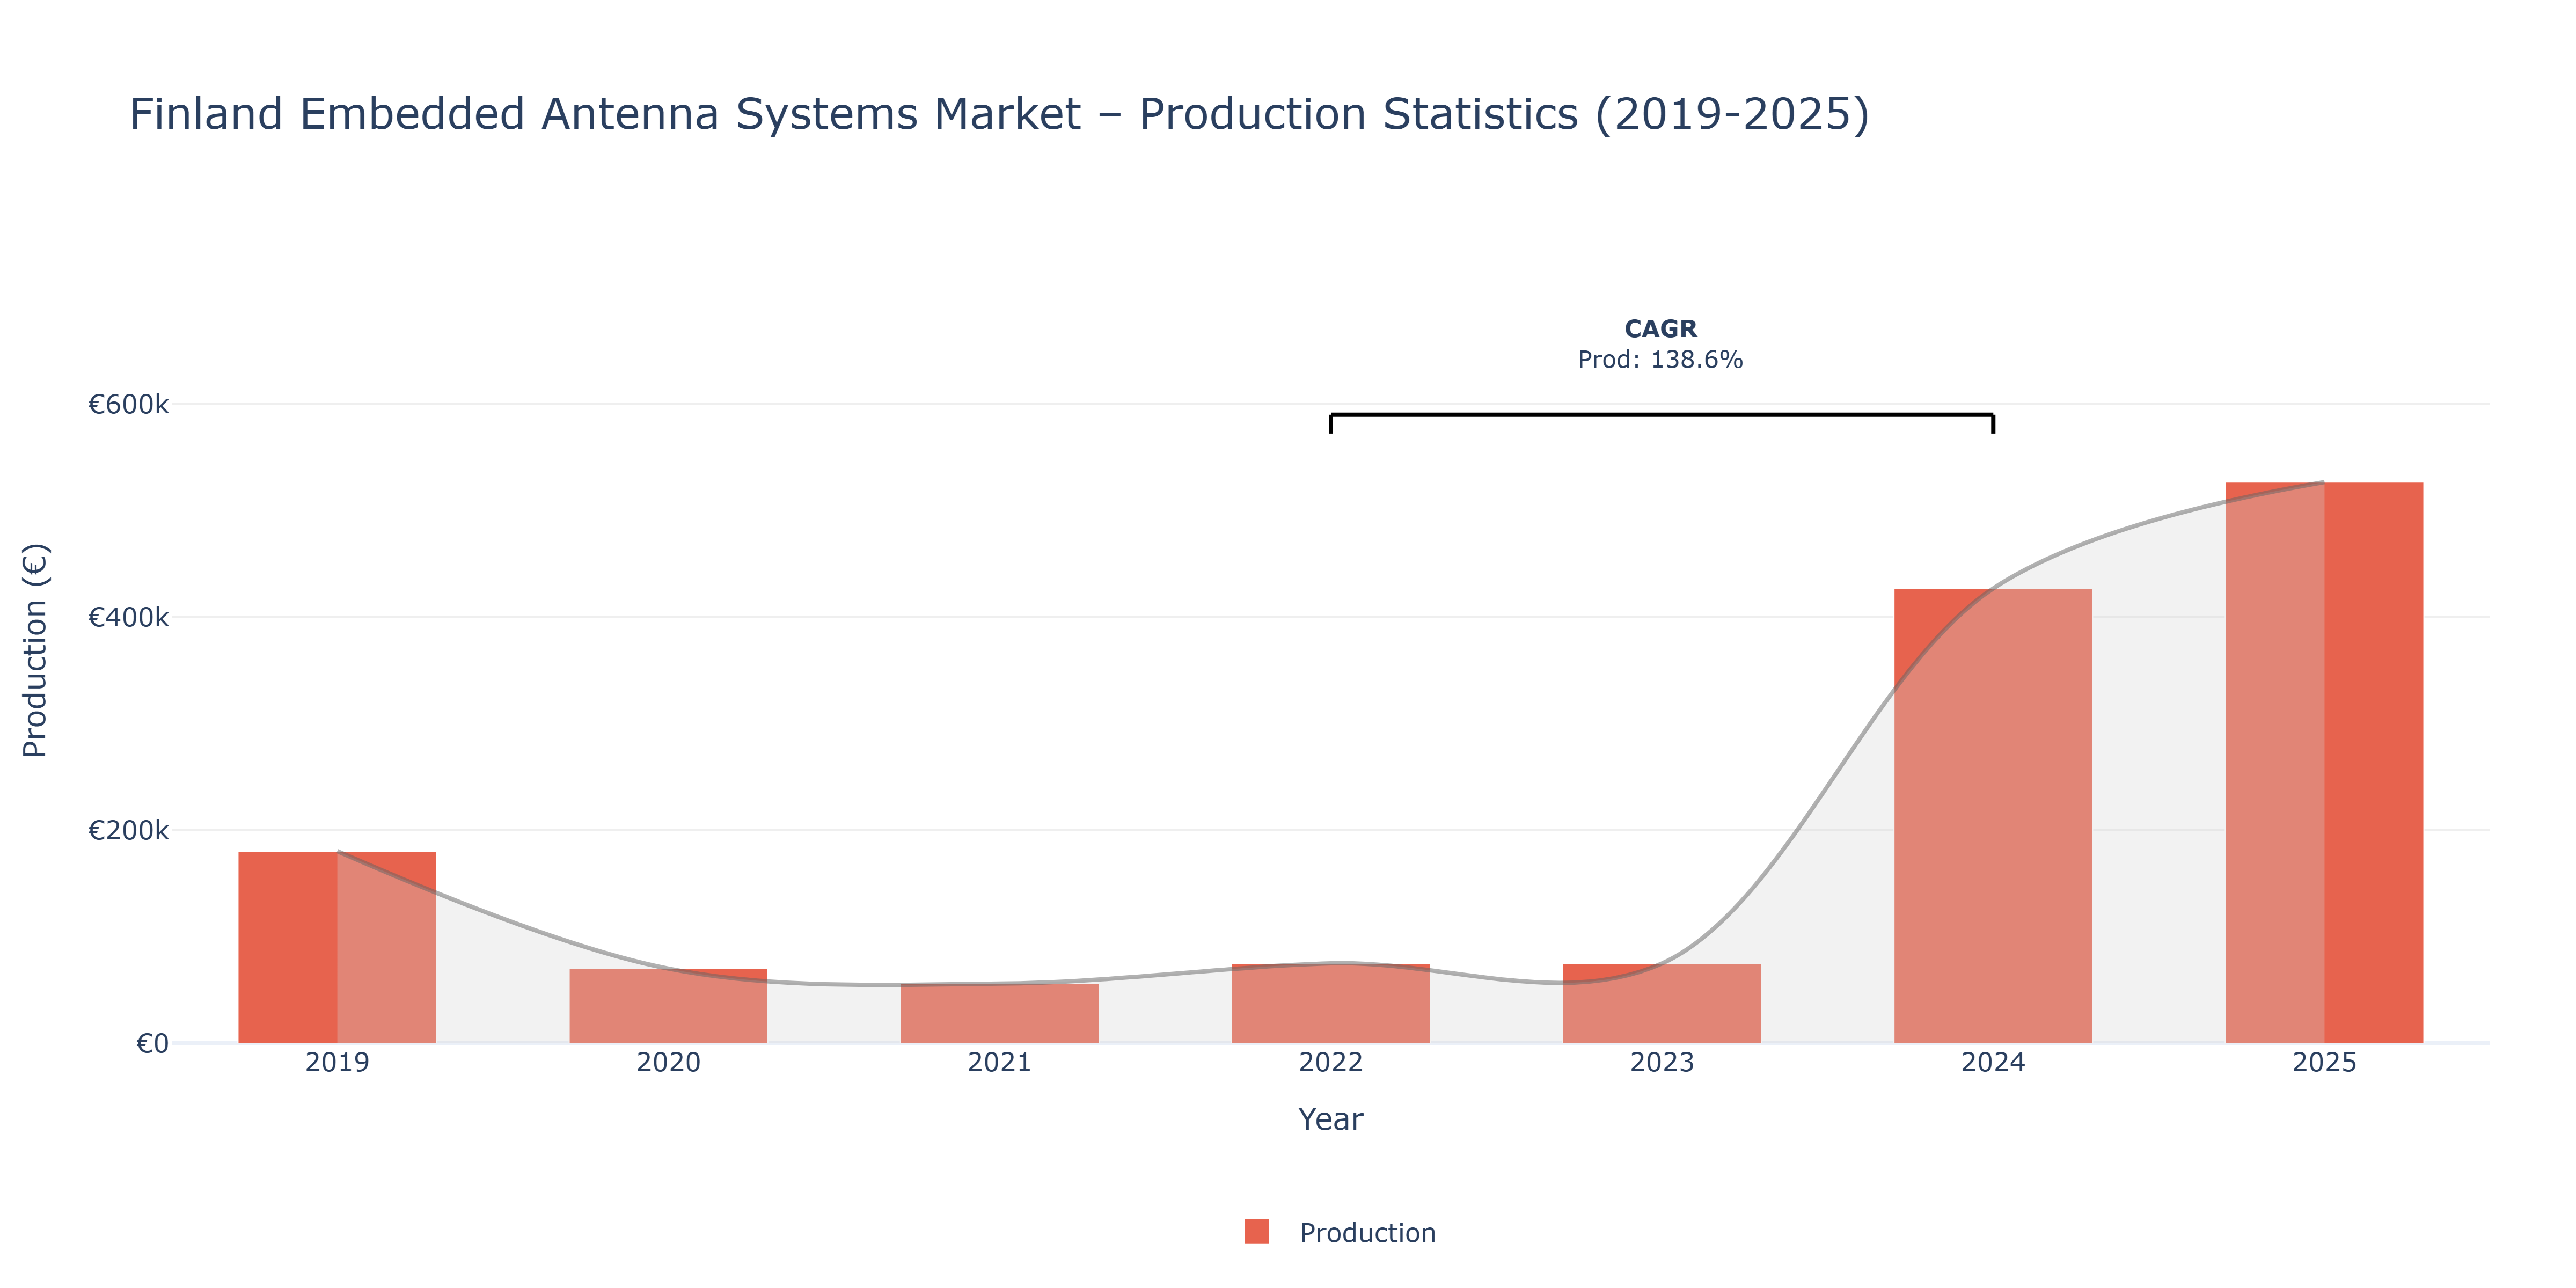
Task: Click the 2024 x-axis tick label
Action: [x=1992, y=1062]
